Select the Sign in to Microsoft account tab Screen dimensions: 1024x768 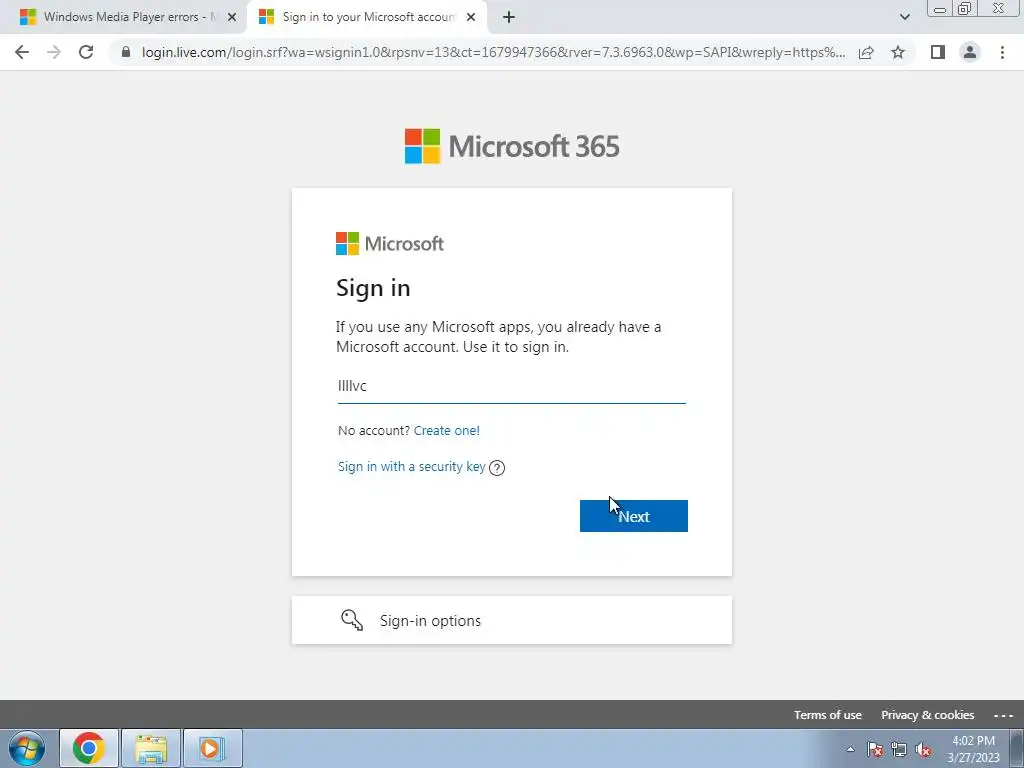[368, 17]
